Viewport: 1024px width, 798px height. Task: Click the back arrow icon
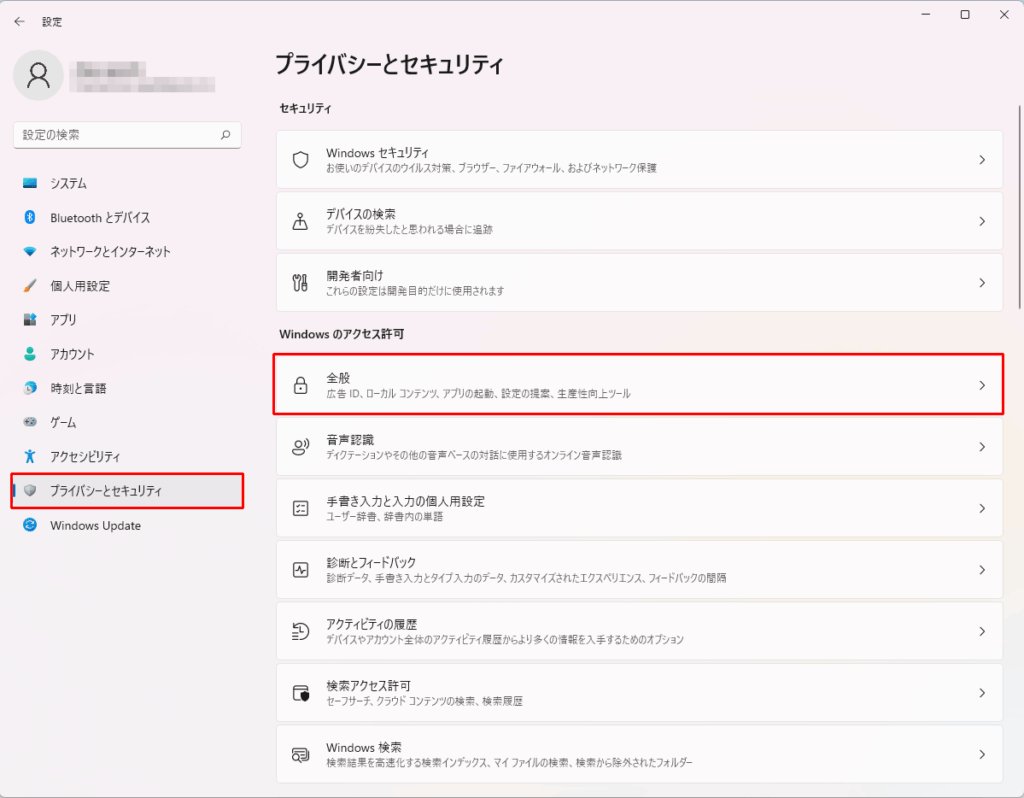coord(20,22)
